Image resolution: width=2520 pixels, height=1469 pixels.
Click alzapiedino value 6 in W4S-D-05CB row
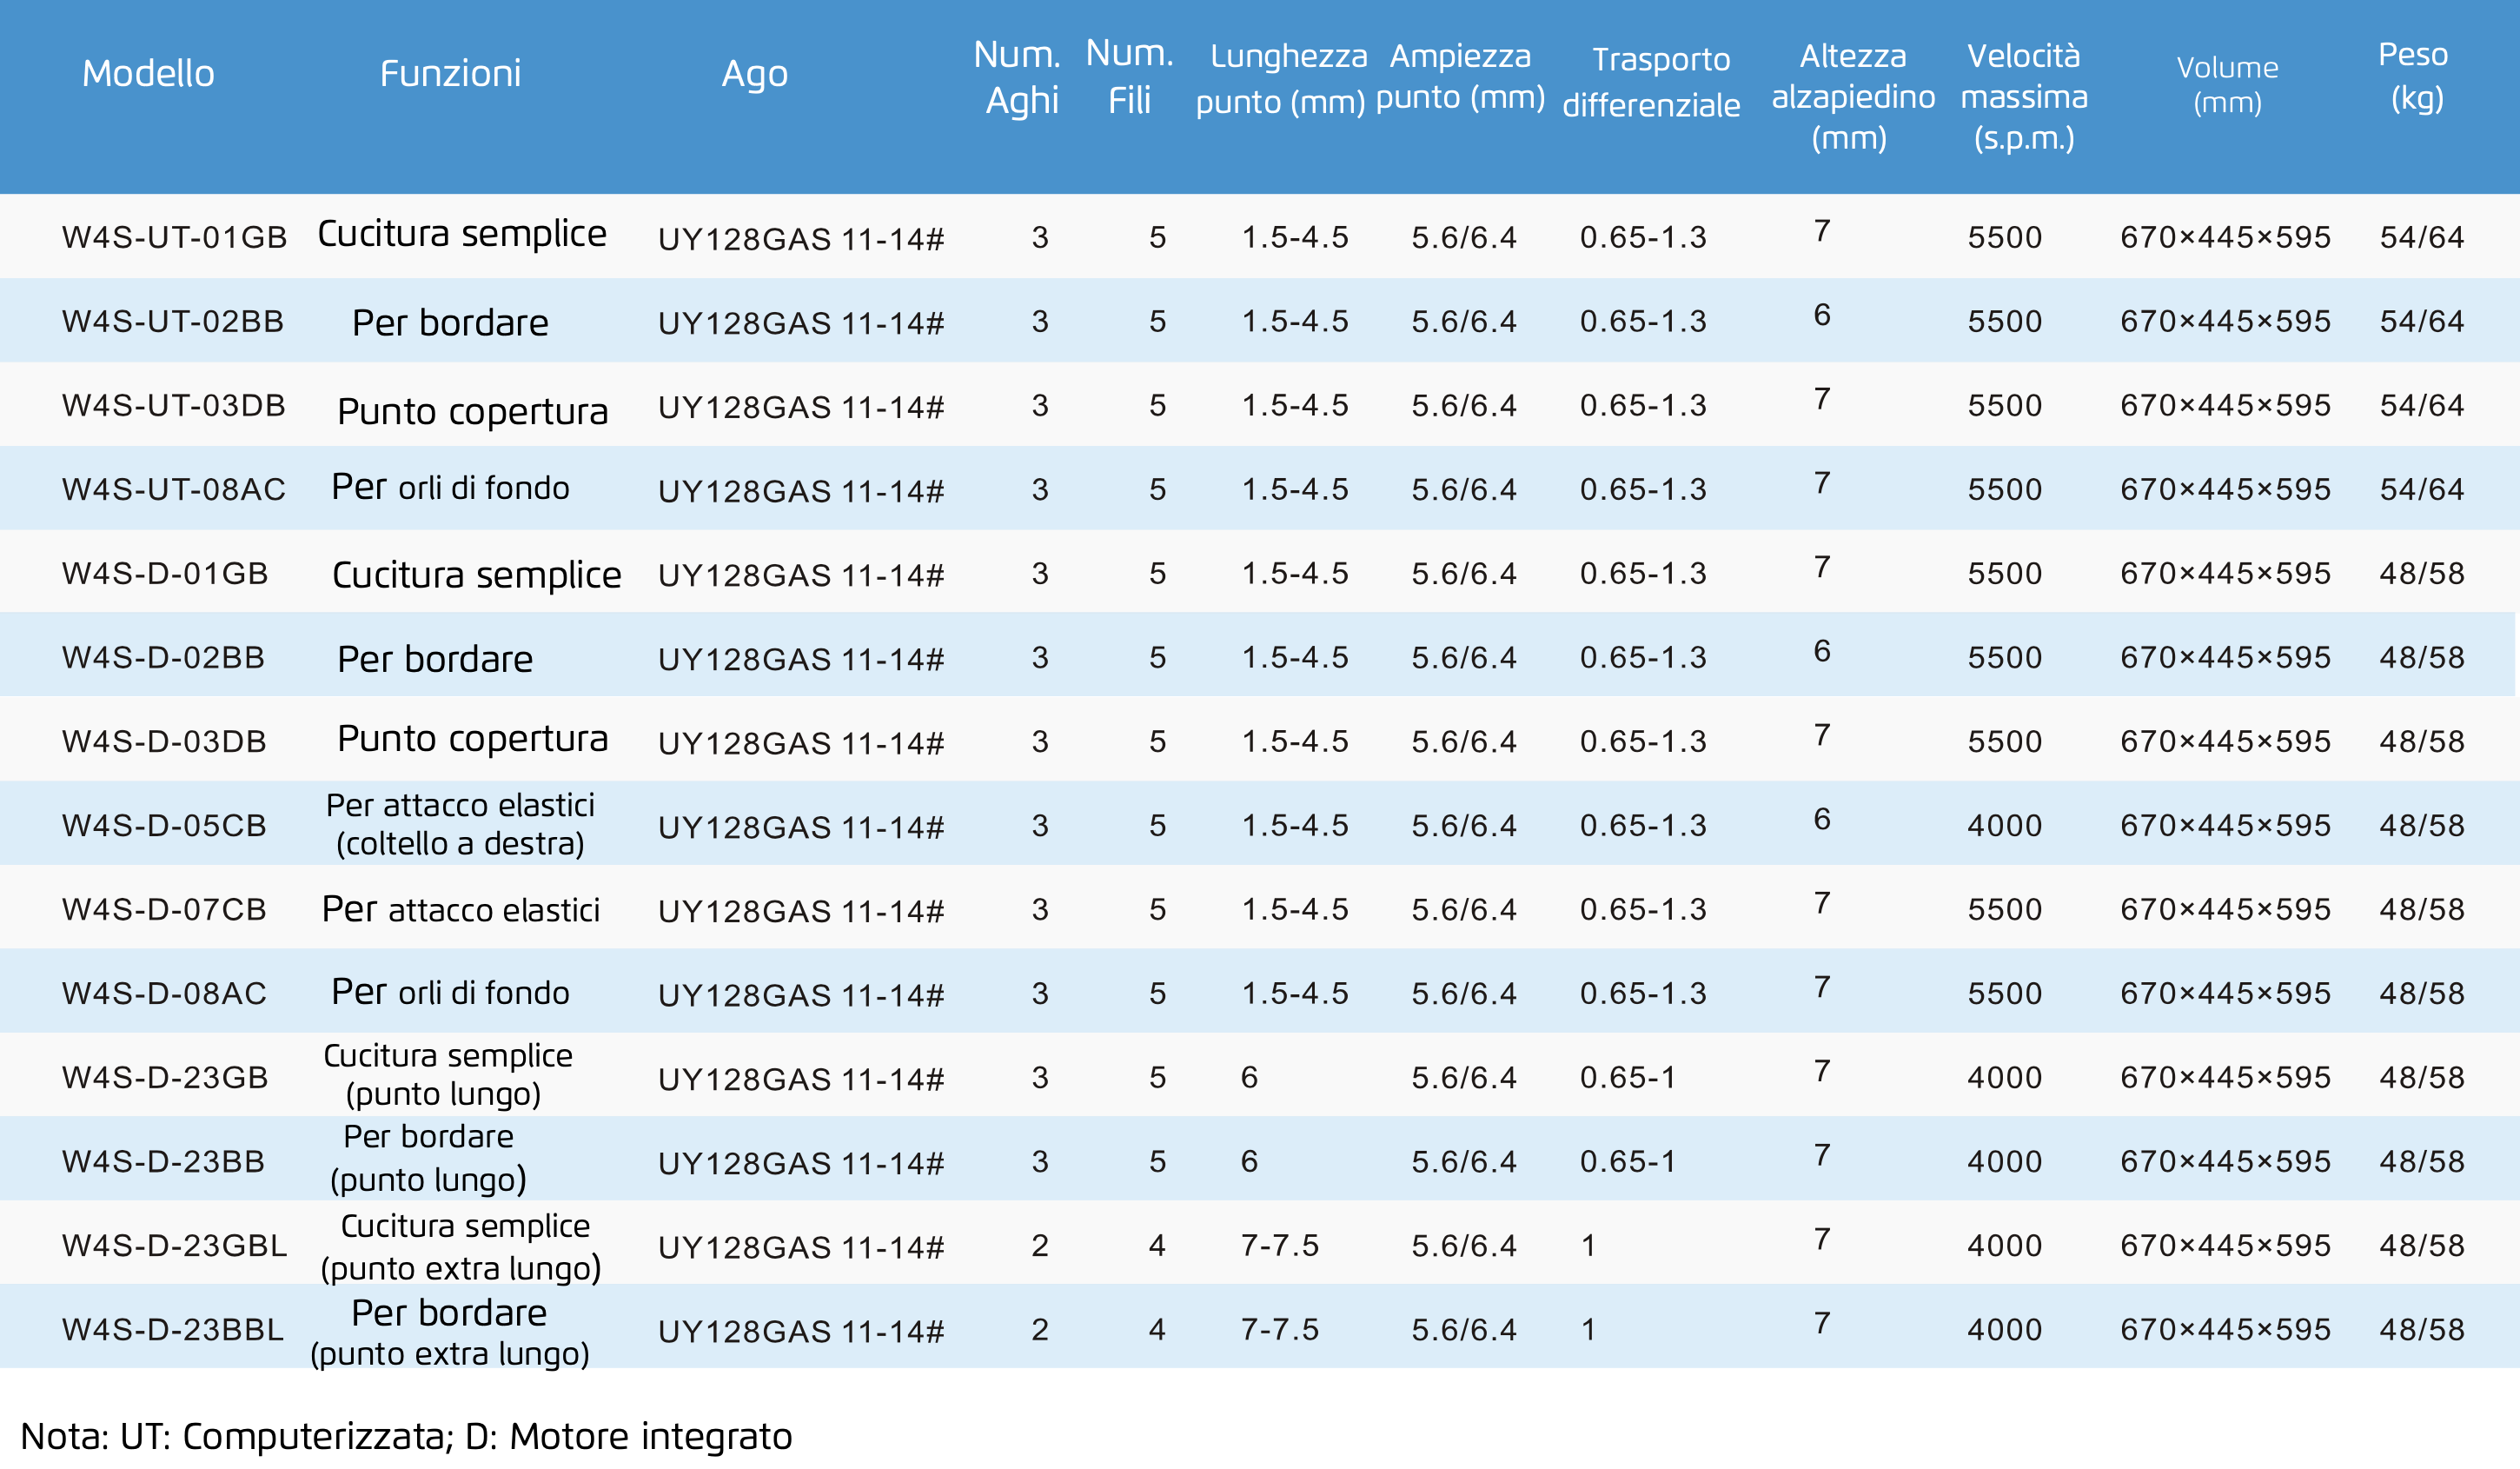(1822, 819)
